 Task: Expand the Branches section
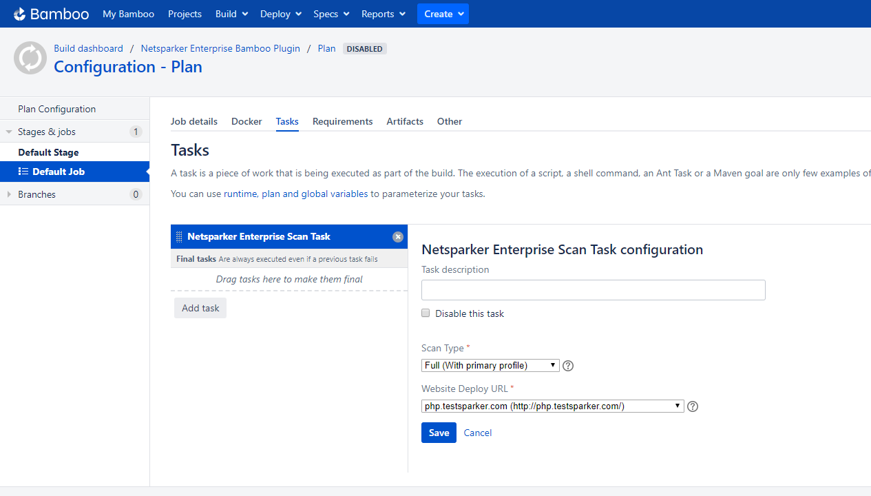coord(9,195)
